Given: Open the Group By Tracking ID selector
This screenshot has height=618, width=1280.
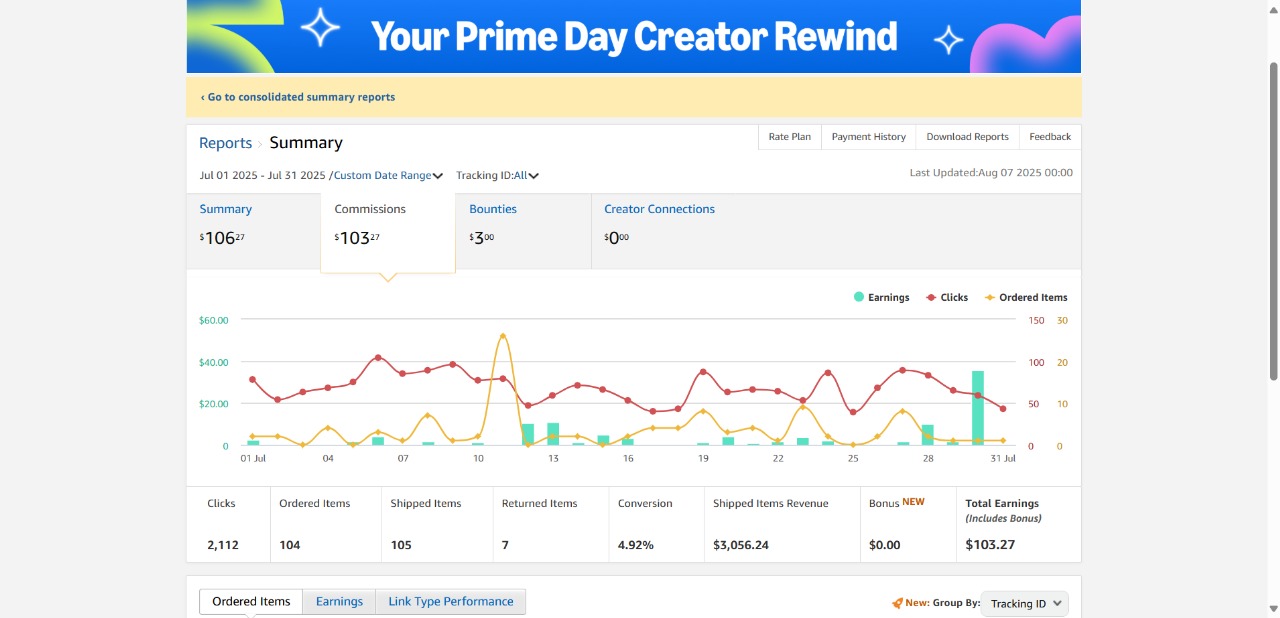Looking at the screenshot, I should (1025, 604).
